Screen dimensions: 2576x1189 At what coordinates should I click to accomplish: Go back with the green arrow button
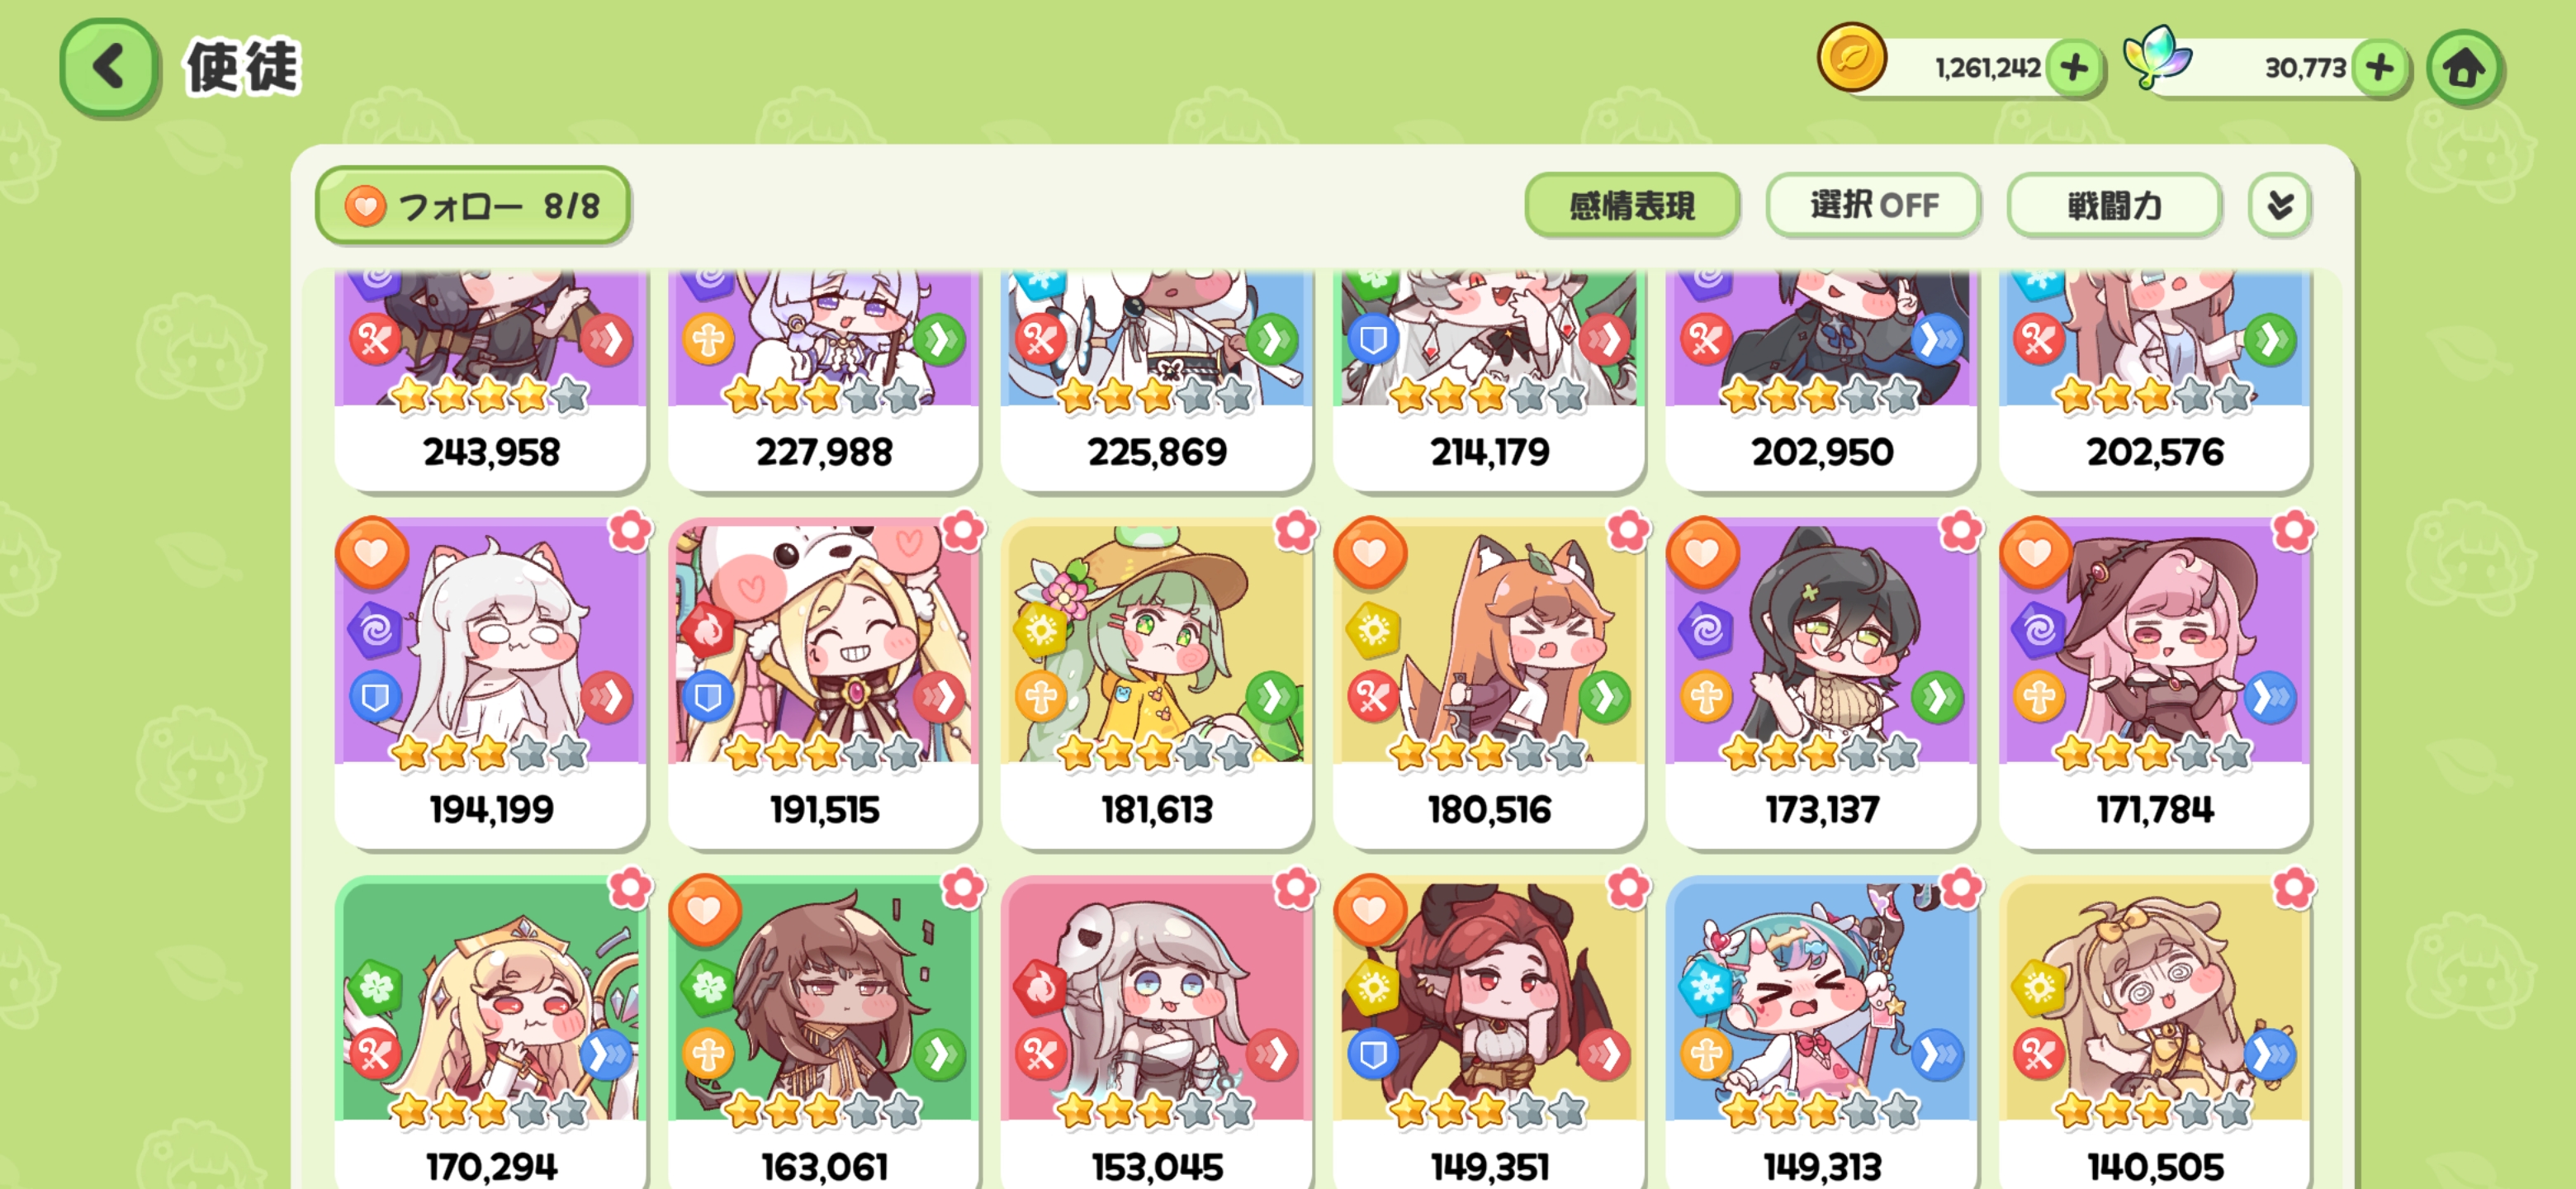pos(109,68)
